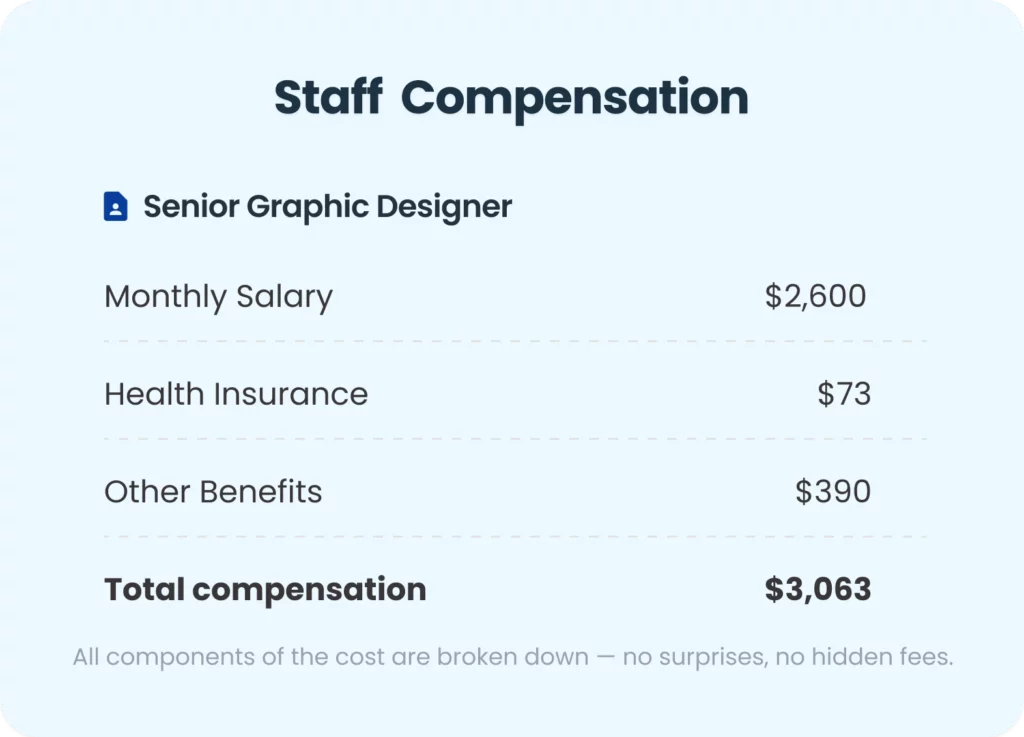The width and height of the screenshot is (1024, 737).
Task: Click the Health Insurance label
Action: 236,394
